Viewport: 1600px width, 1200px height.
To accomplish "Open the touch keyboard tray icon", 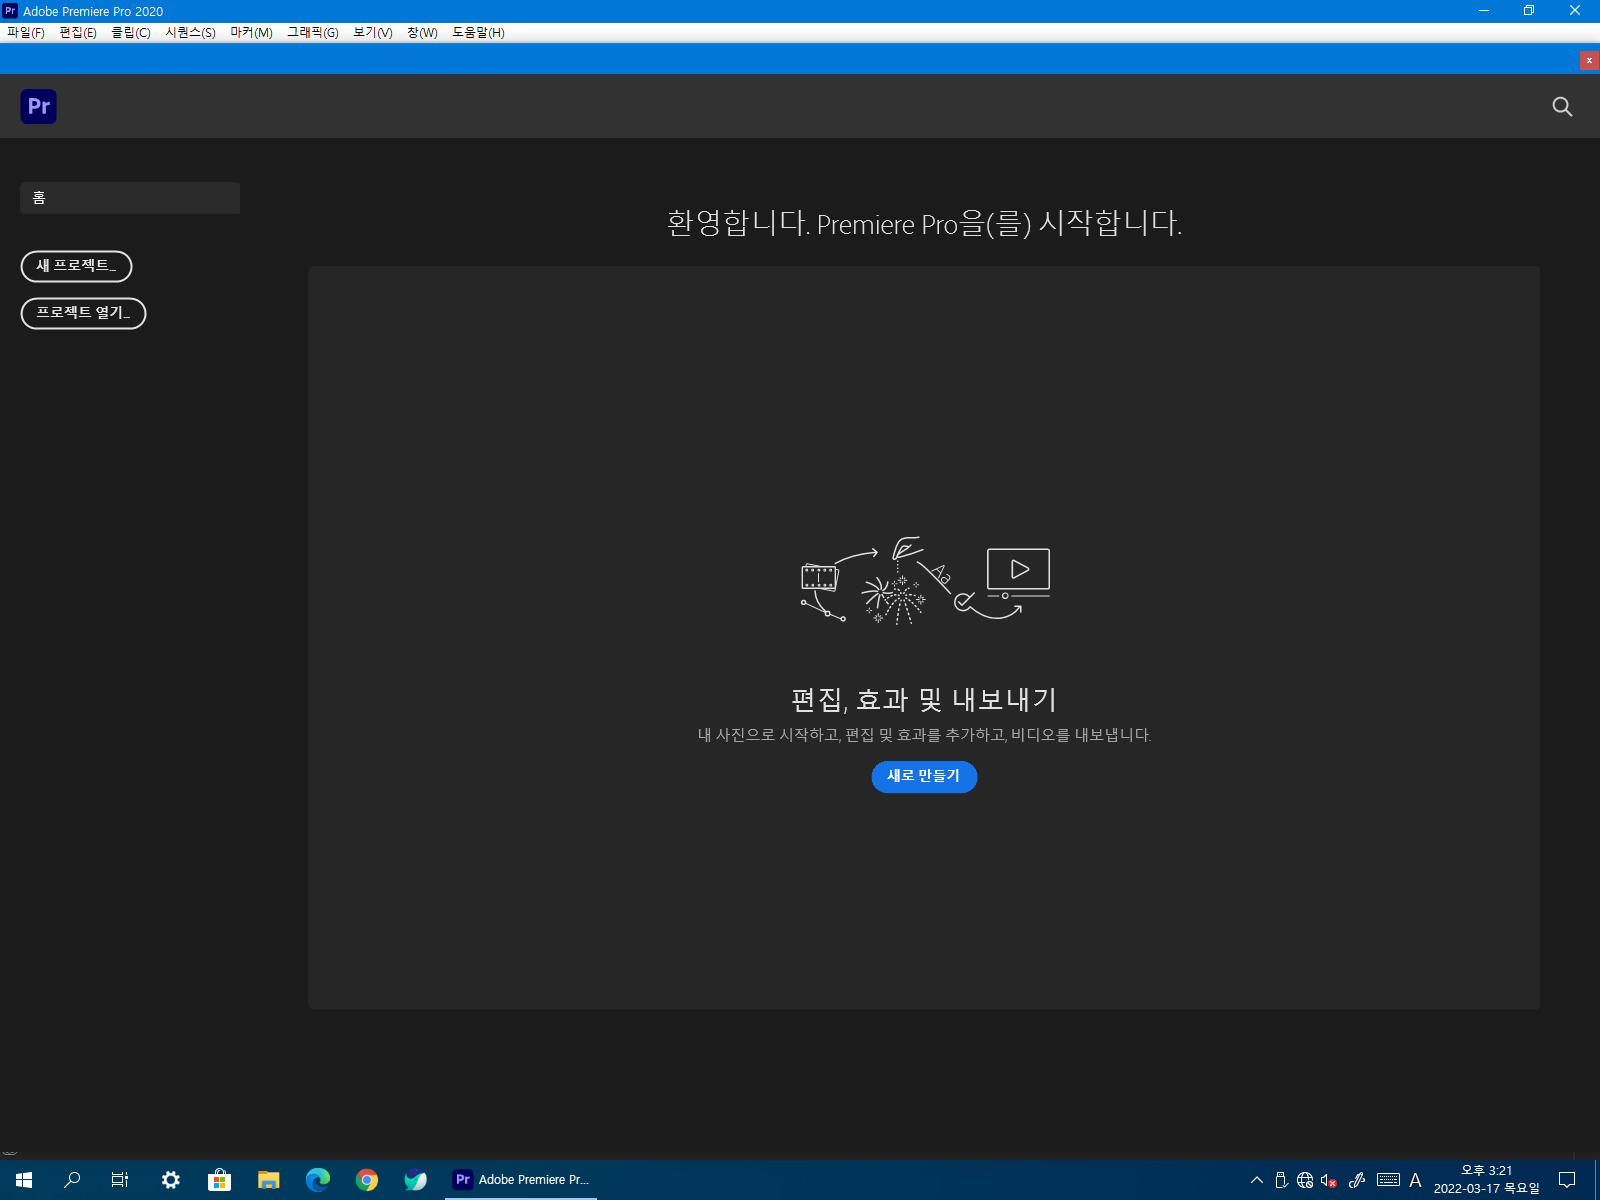I will [x=1388, y=1180].
